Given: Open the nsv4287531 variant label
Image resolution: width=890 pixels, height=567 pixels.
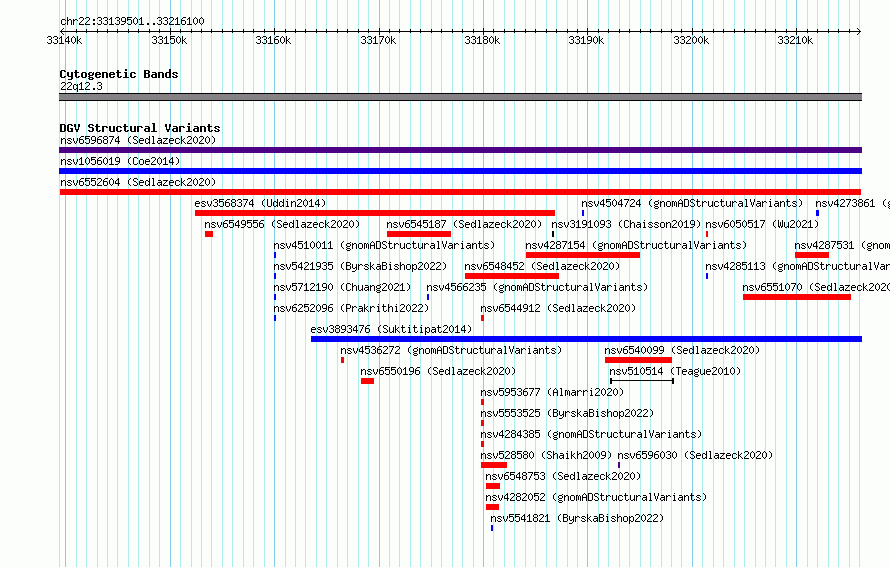Looking at the screenshot, I should click(x=842, y=245).
